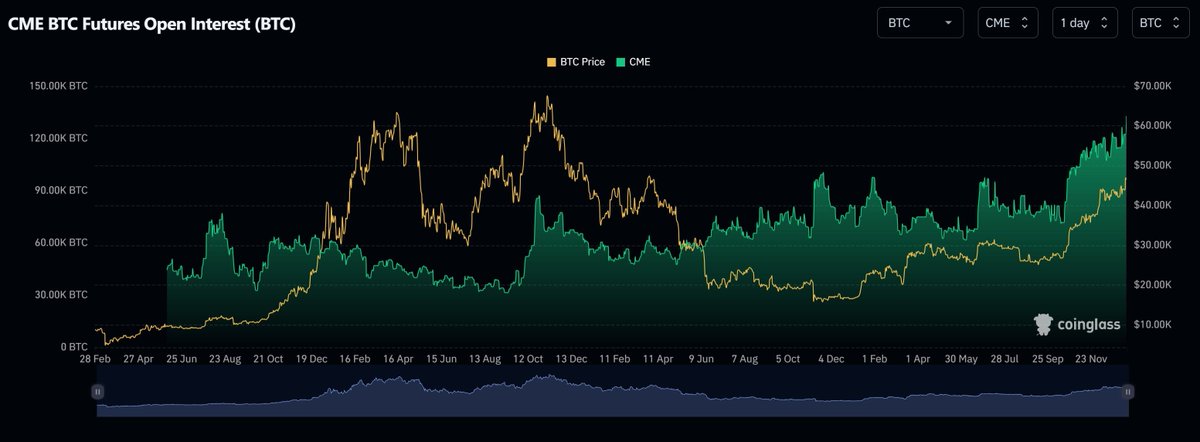Click the $40.00K price axis label

coord(1153,205)
